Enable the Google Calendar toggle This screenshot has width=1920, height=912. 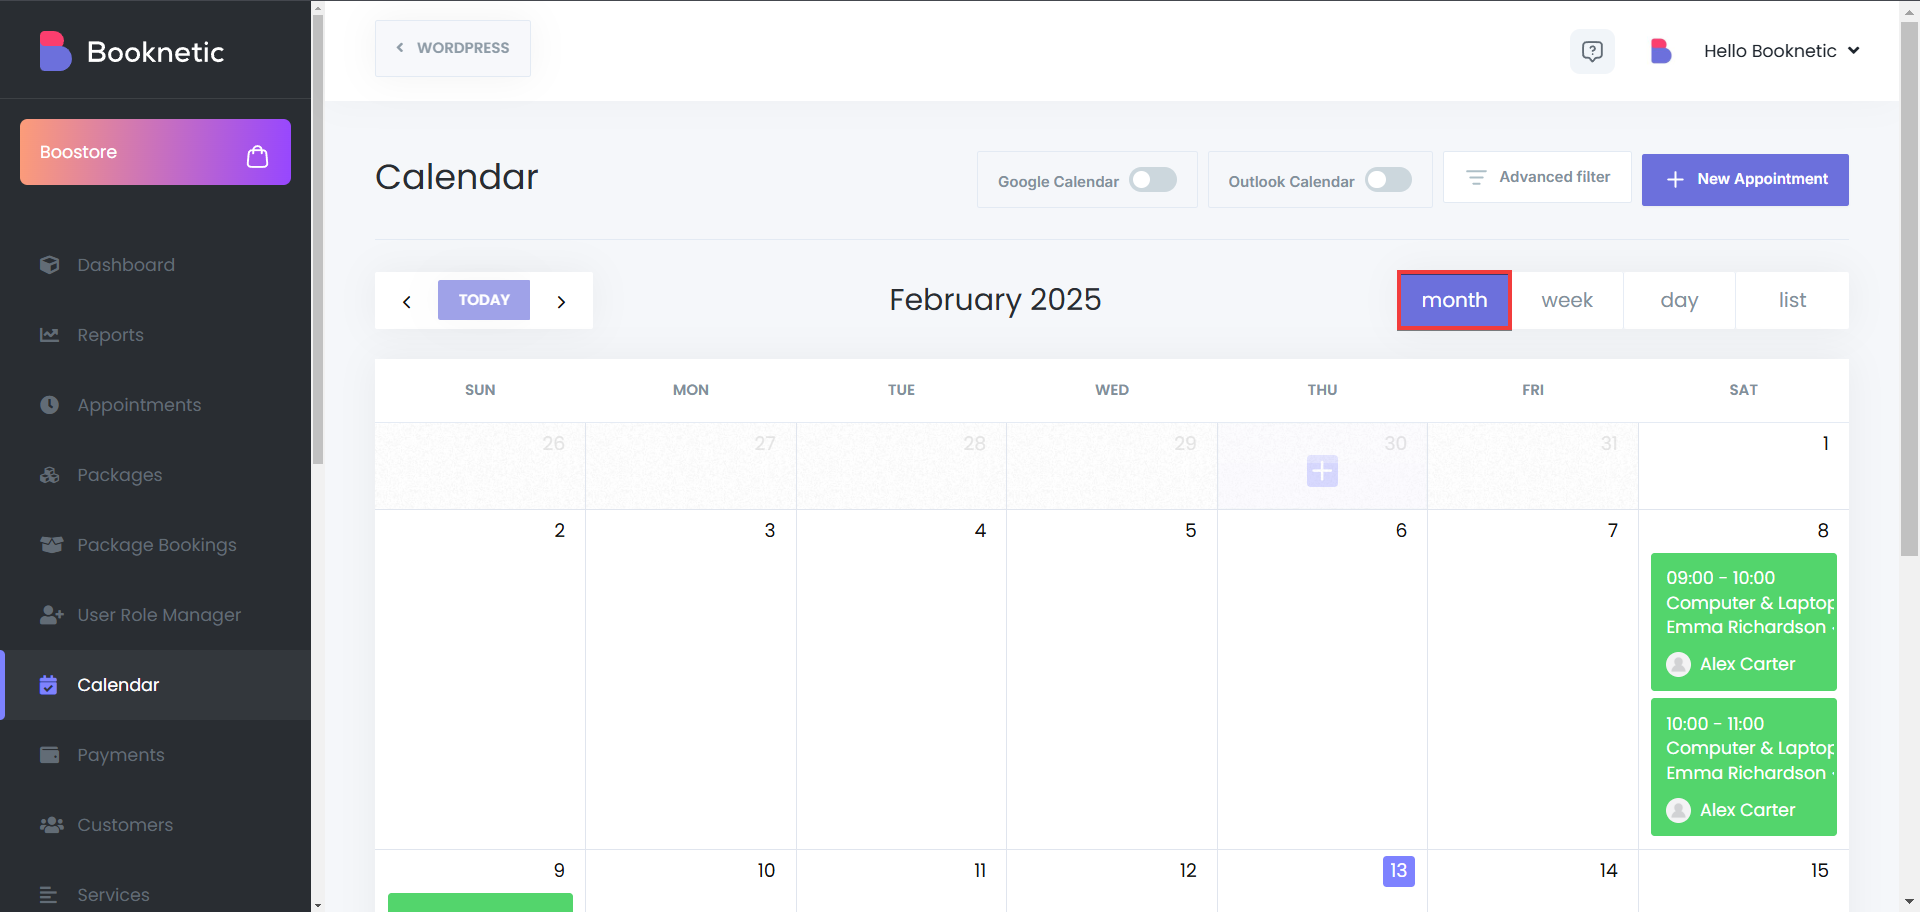pos(1153,180)
